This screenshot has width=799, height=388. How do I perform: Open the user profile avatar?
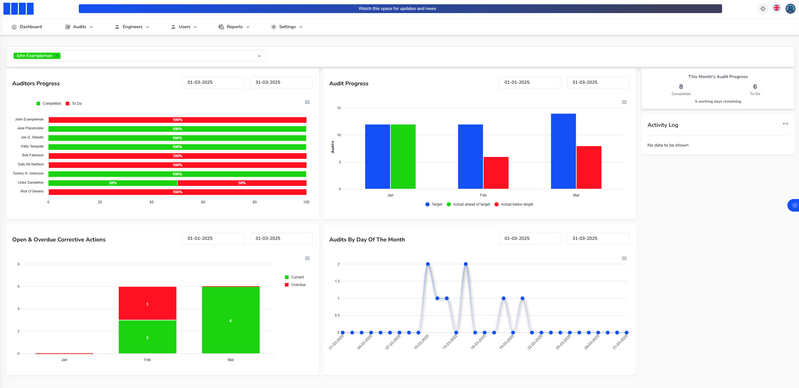tap(790, 9)
